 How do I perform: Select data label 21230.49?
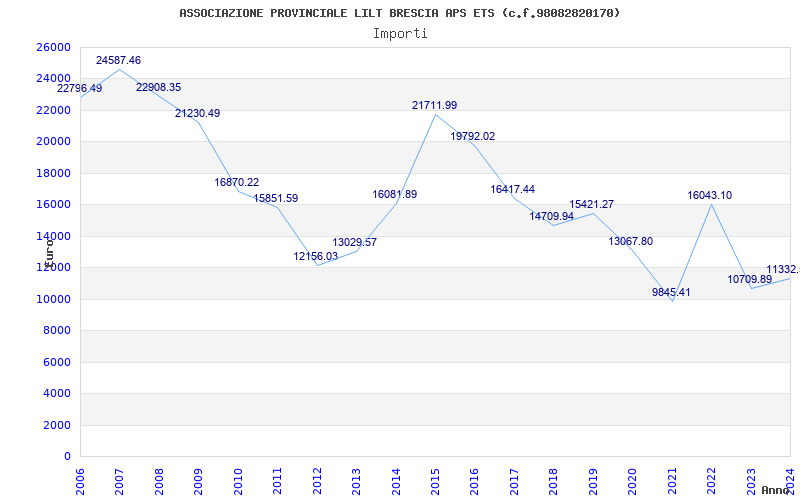(x=197, y=113)
